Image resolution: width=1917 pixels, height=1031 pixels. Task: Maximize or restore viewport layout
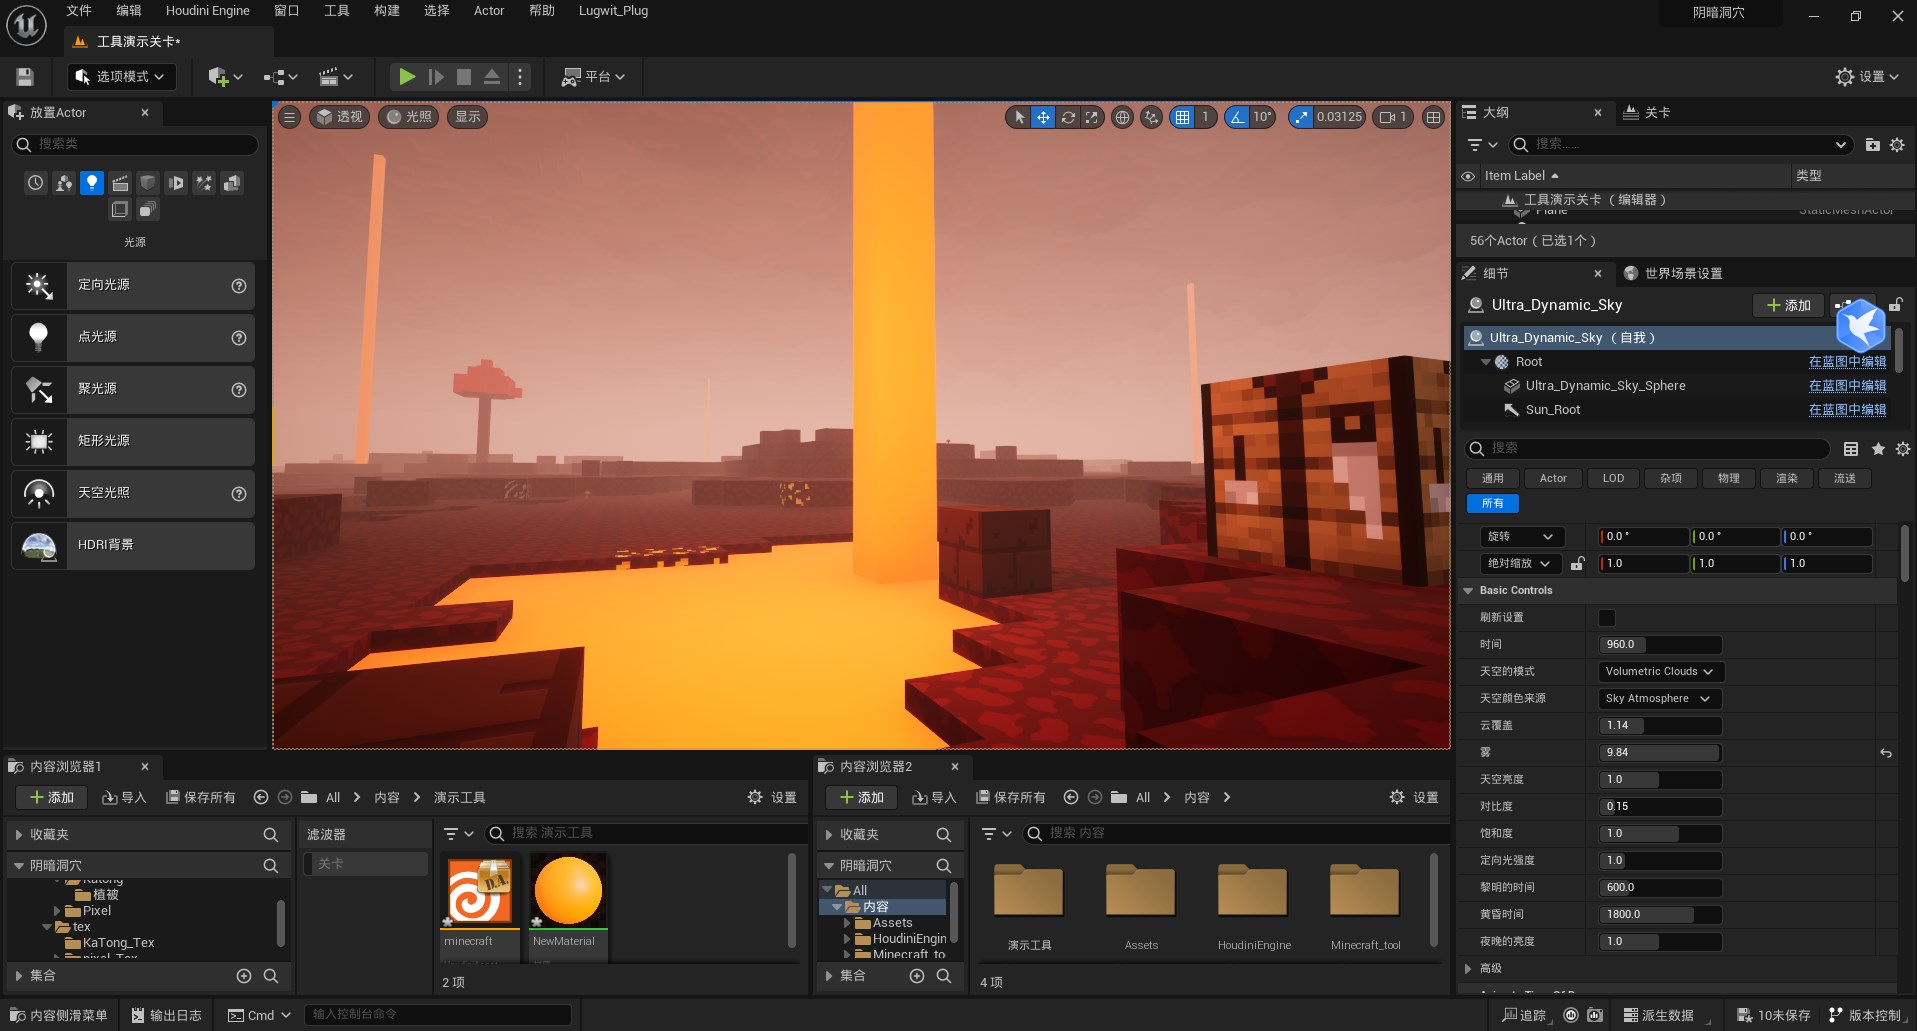pyautogui.click(x=1434, y=117)
